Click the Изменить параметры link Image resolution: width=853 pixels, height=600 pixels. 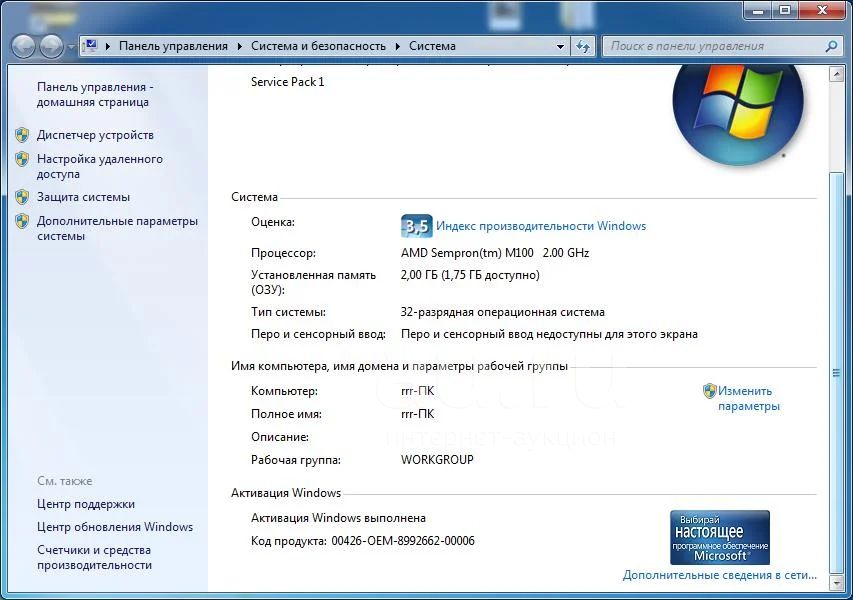tap(749, 398)
